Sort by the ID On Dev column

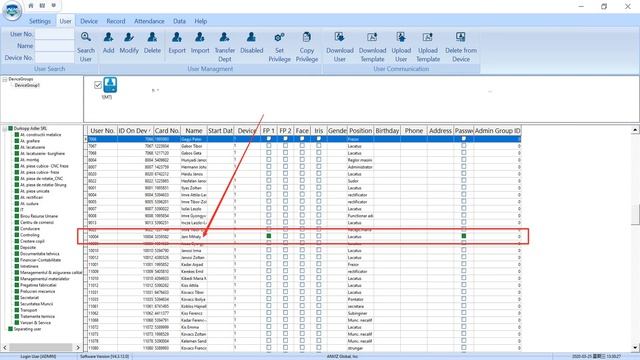click(134, 131)
